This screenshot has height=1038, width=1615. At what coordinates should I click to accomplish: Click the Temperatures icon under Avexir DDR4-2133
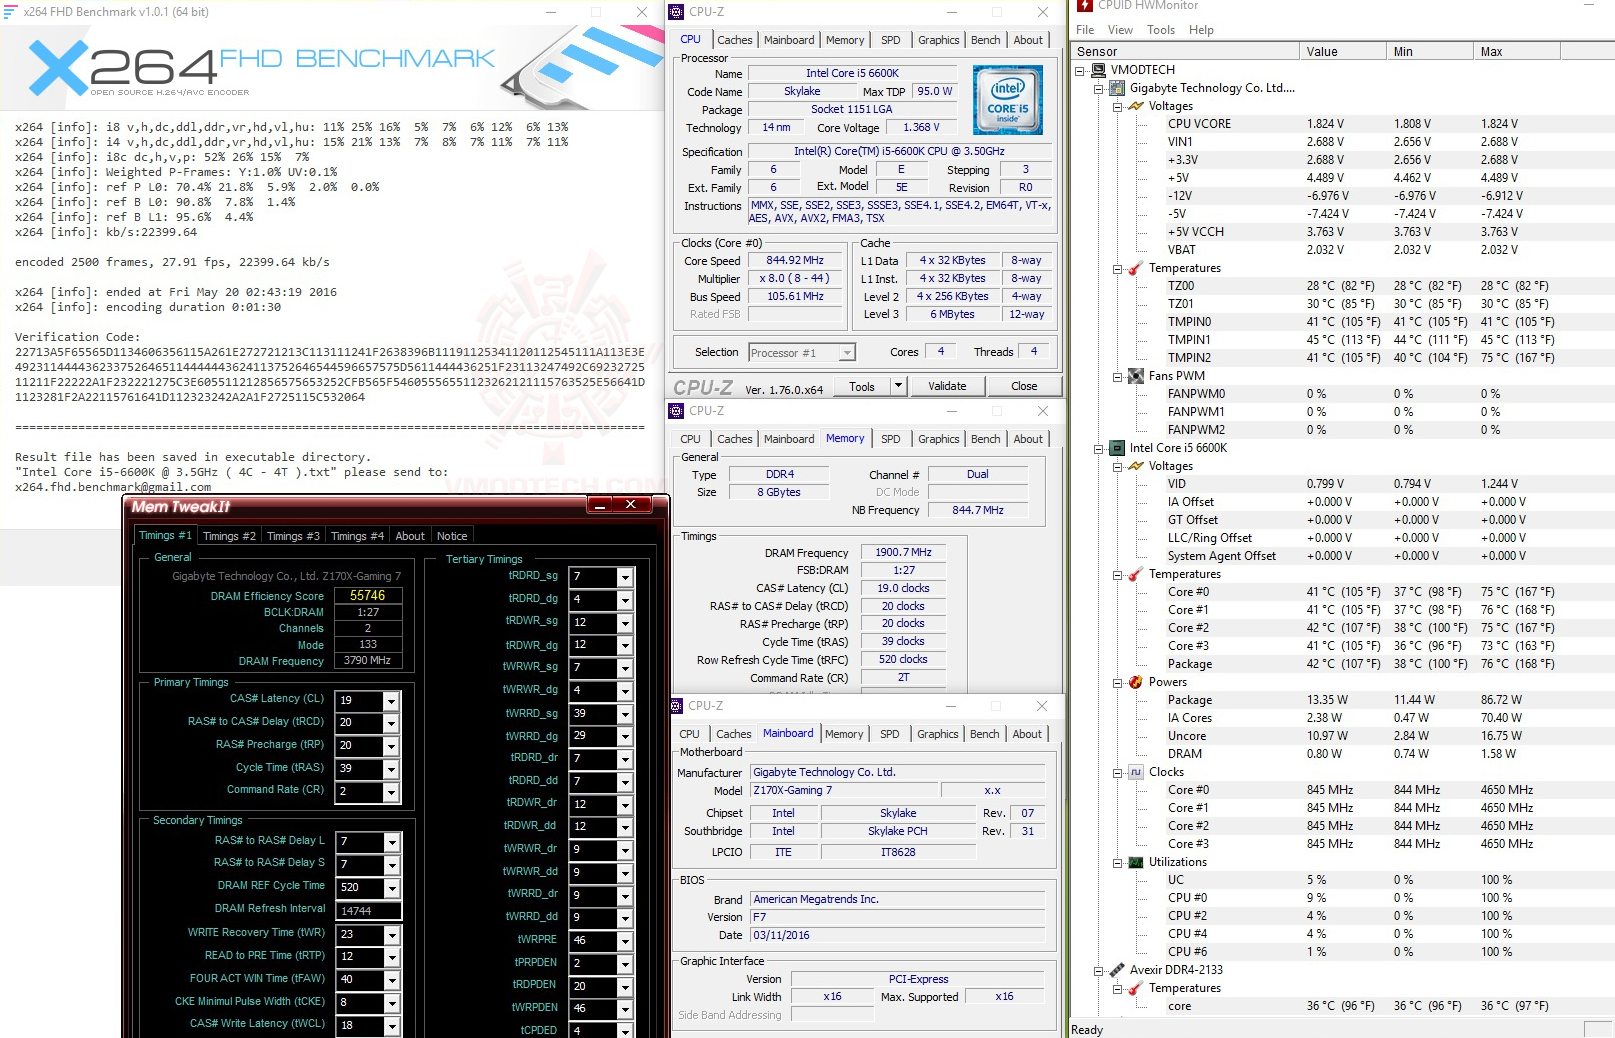coord(1136,988)
